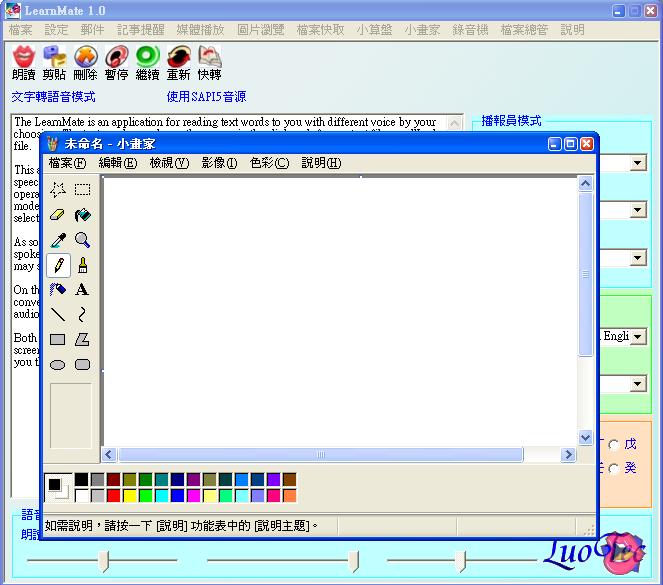Select the Magnifier tool in Paint
Screen dimensions: 663x585
click(x=82, y=240)
